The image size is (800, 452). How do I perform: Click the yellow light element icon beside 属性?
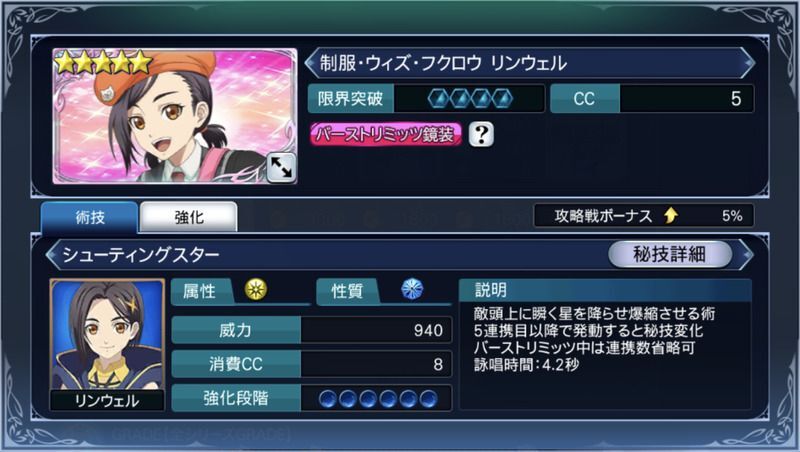[x=256, y=289]
